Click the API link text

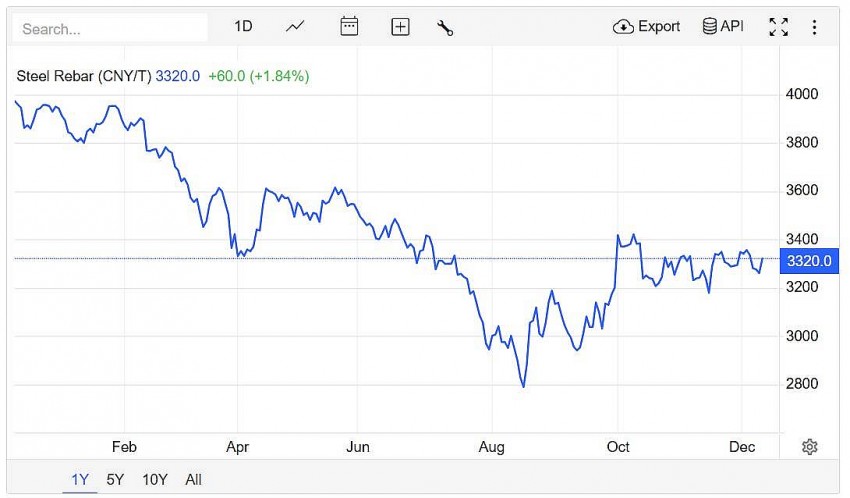pyautogui.click(x=732, y=27)
